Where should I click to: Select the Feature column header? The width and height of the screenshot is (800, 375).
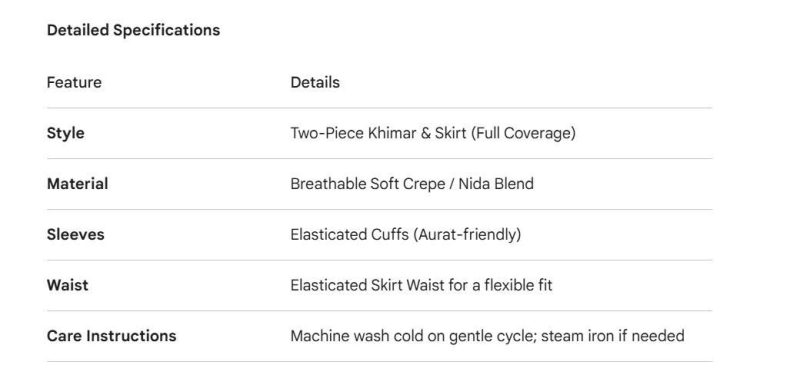pyautogui.click(x=74, y=82)
